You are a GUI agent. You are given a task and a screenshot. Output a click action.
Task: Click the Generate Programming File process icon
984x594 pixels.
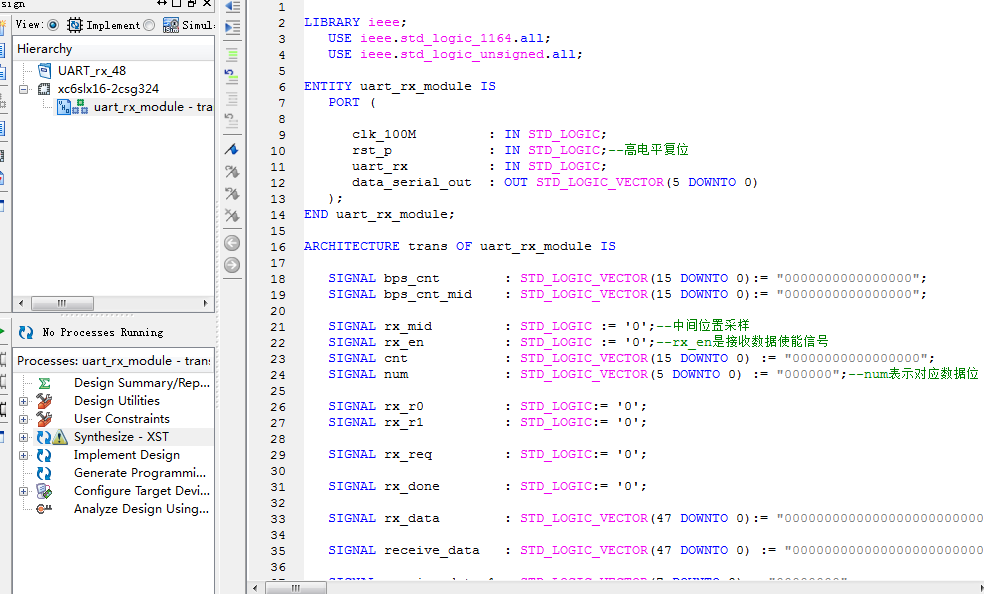point(44,473)
